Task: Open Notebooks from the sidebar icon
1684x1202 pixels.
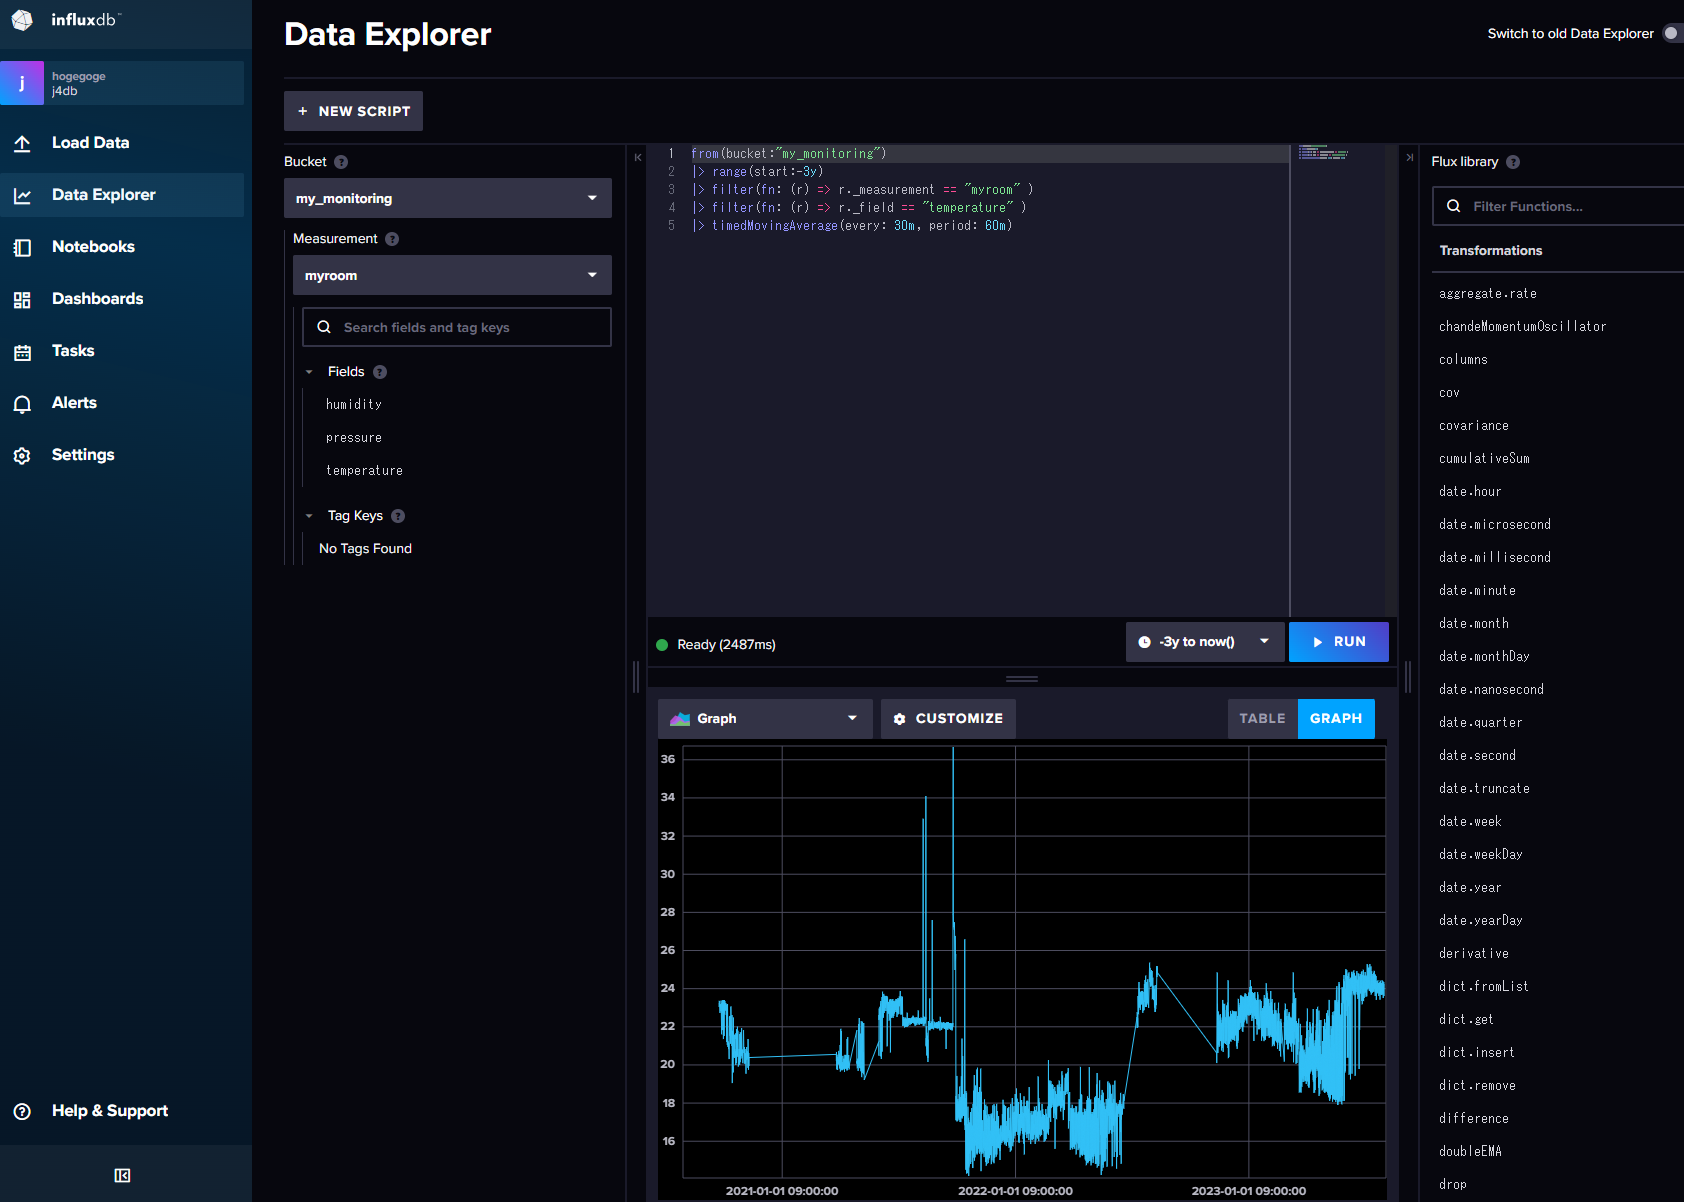Action: click(x=22, y=247)
